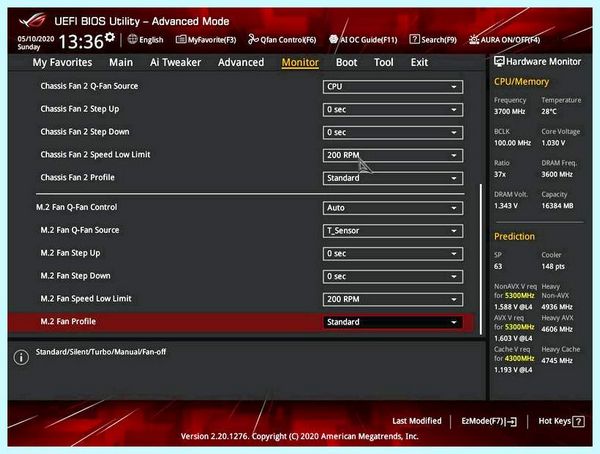Open the My Favorites tab

[x=62, y=62]
